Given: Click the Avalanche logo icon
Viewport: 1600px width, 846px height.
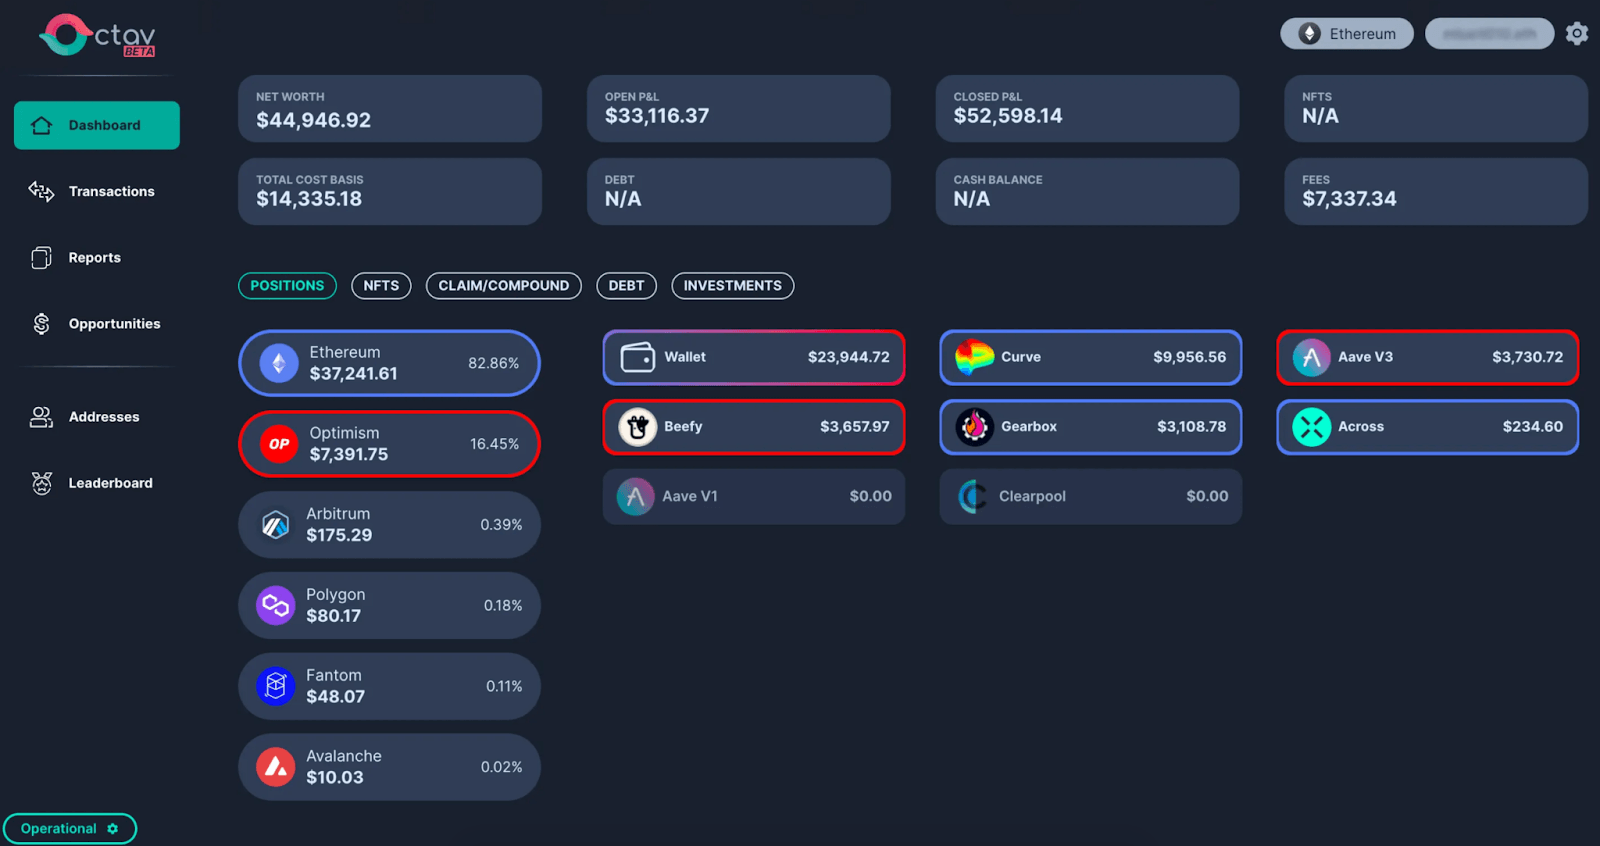Looking at the screenshot, I should (x=276, y=768).
